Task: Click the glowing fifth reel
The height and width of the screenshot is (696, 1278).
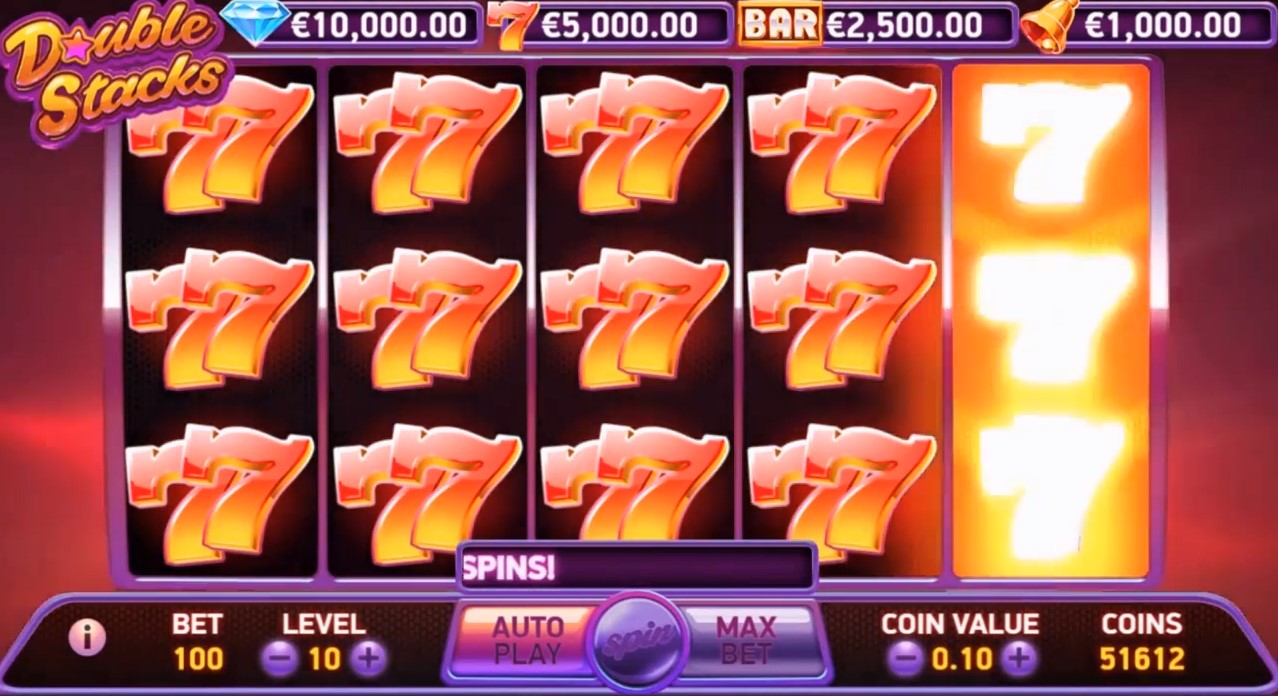Action: pyautogui.click(x=1051, y=321)
